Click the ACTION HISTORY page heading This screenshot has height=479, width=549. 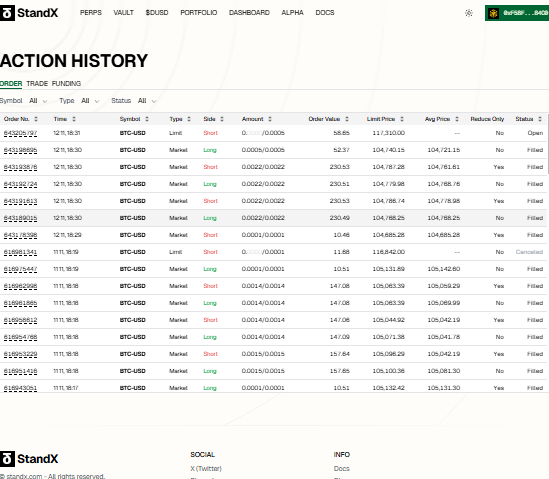pos(74,61)
